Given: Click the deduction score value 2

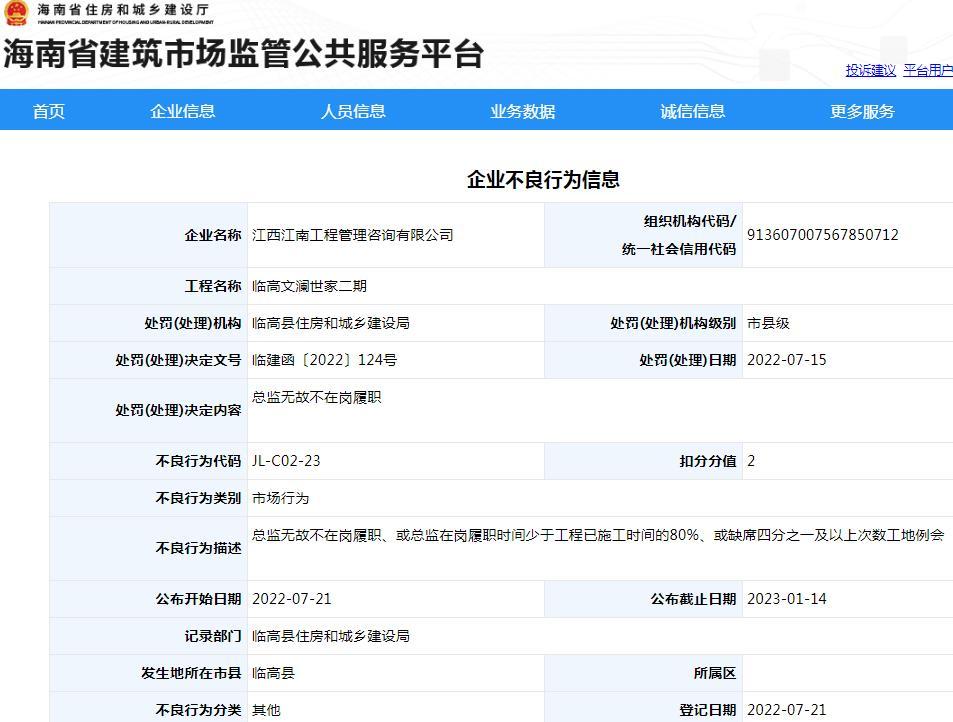Looking at the screenshot, I should (751, 461).
